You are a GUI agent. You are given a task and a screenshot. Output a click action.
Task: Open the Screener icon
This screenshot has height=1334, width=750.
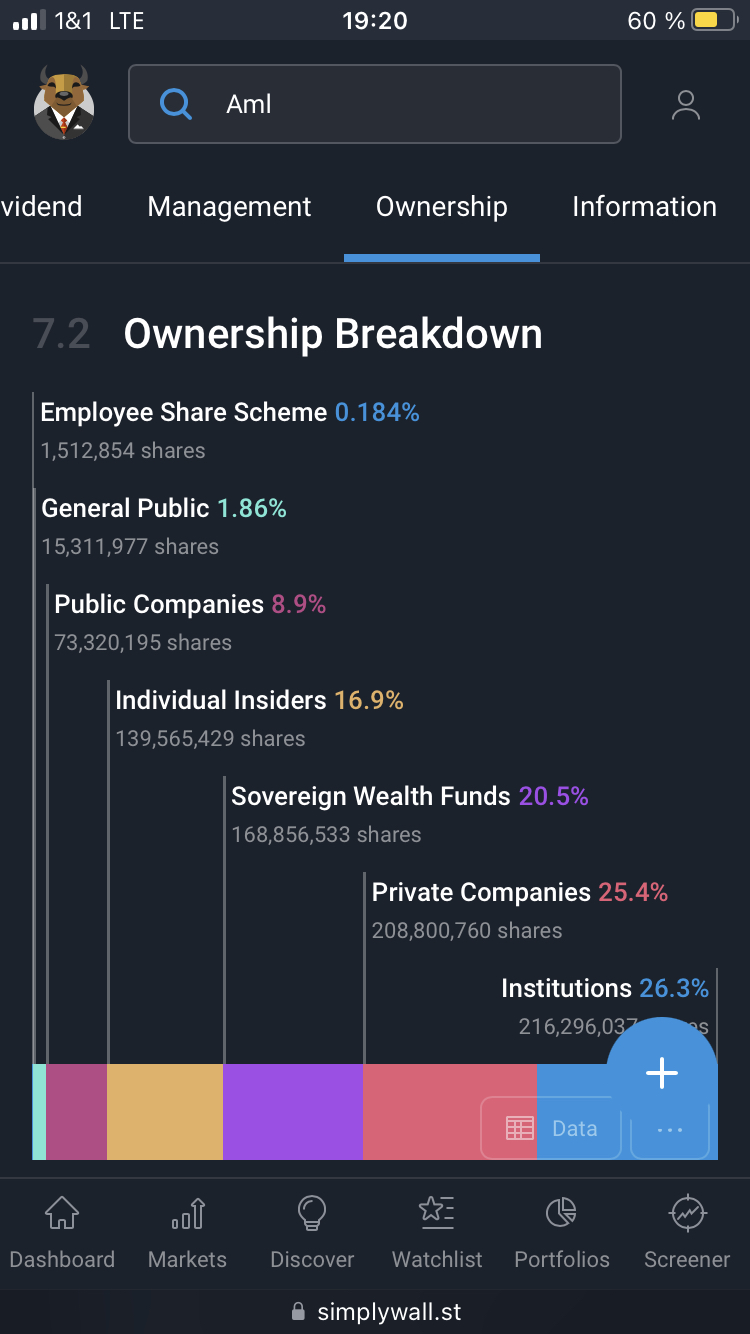tap(687, 1214)
